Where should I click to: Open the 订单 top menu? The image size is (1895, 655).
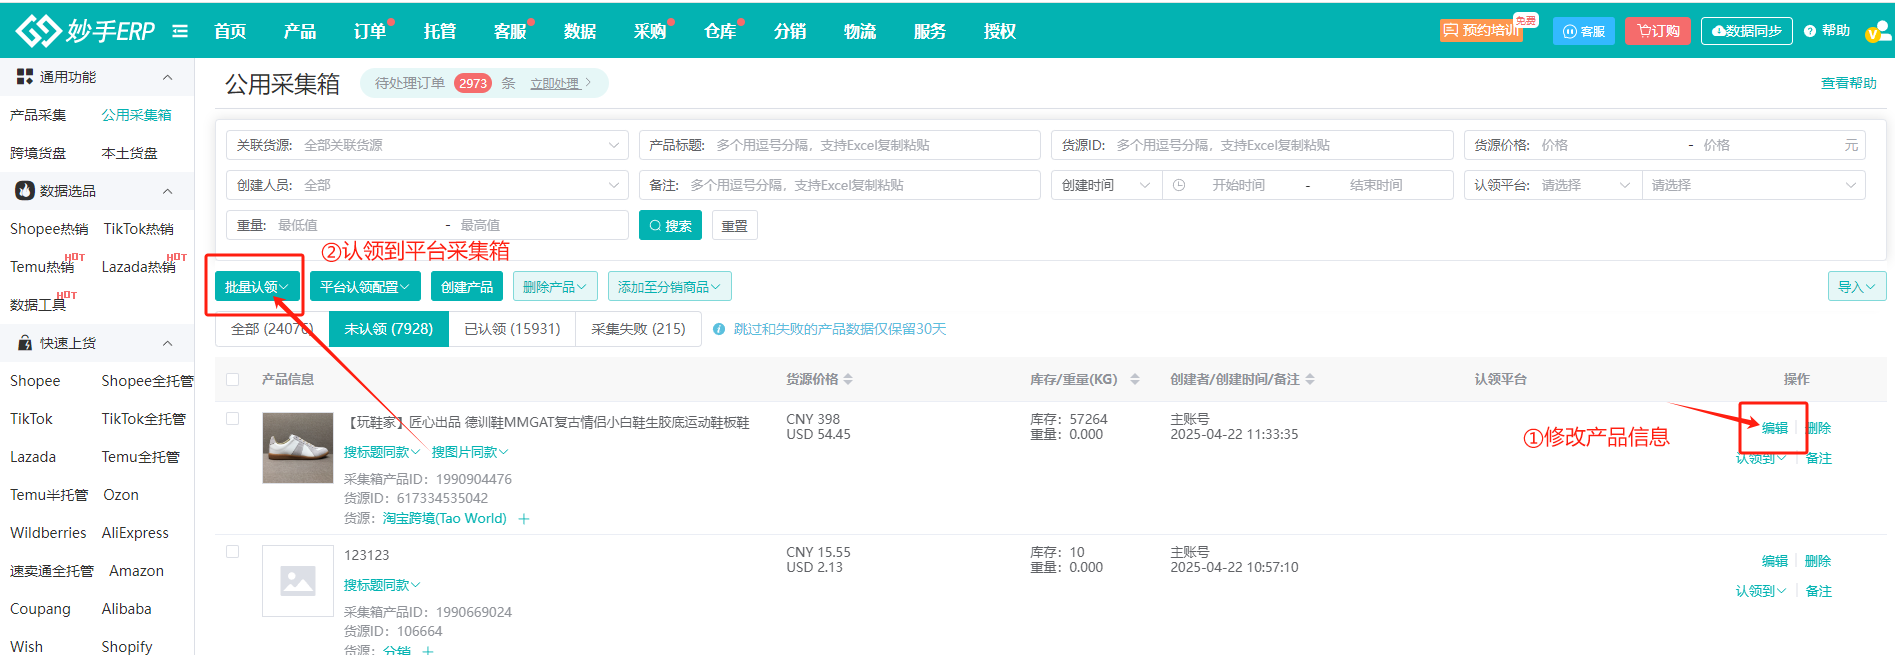click(370, 31)
